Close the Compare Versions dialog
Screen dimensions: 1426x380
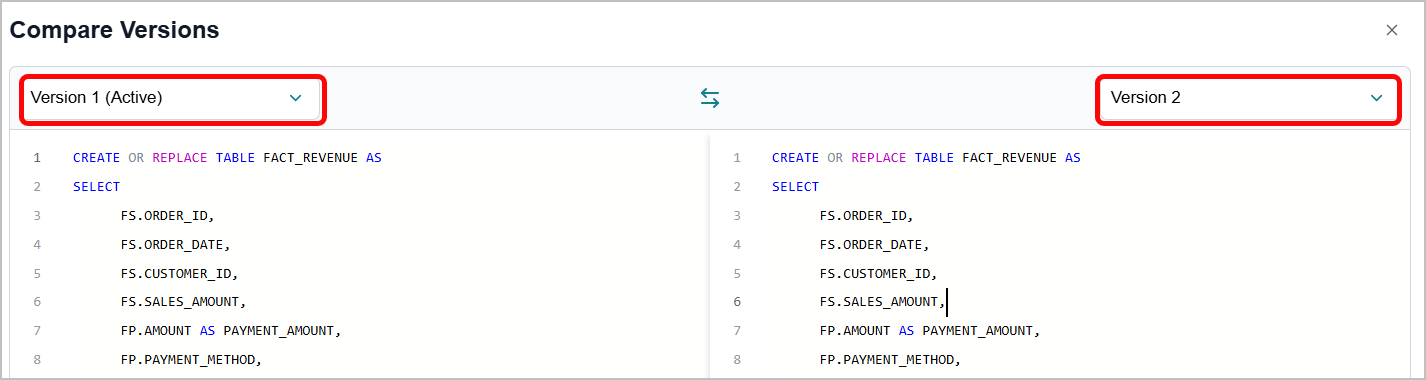tap(1391, 30)
